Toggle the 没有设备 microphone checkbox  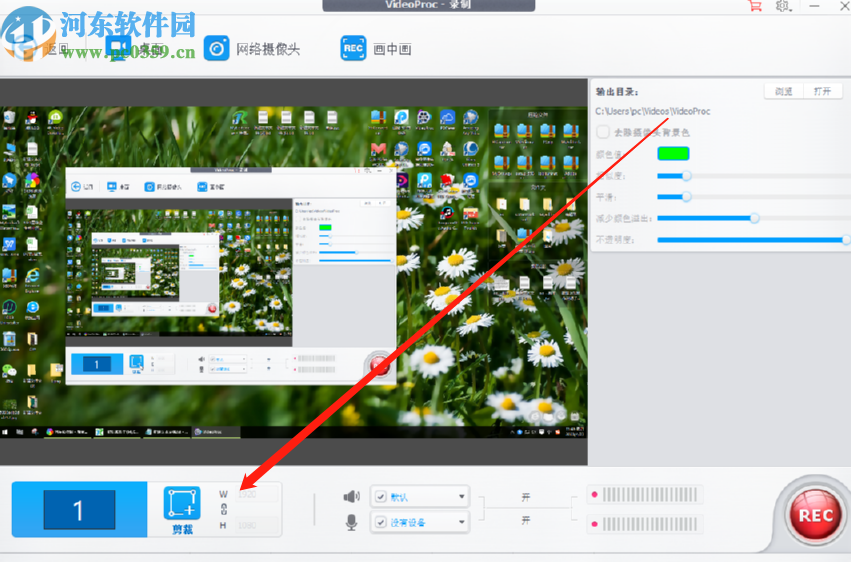tap(381, 522)
